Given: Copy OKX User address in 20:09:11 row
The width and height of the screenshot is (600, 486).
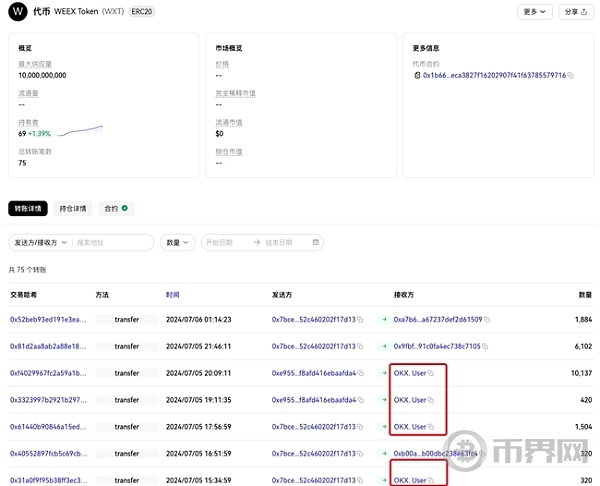Looking at the screenshot, I should click(430, 373).
